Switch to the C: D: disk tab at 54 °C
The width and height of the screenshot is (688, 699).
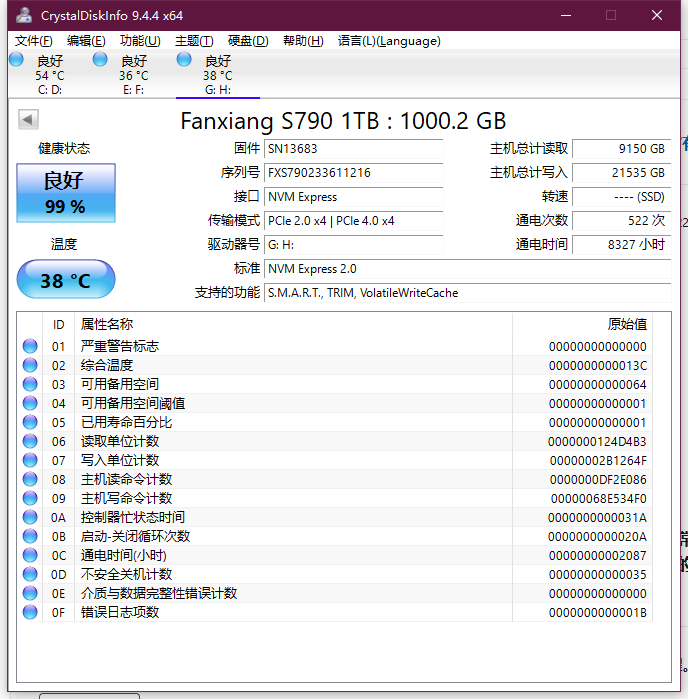[50, 74]
